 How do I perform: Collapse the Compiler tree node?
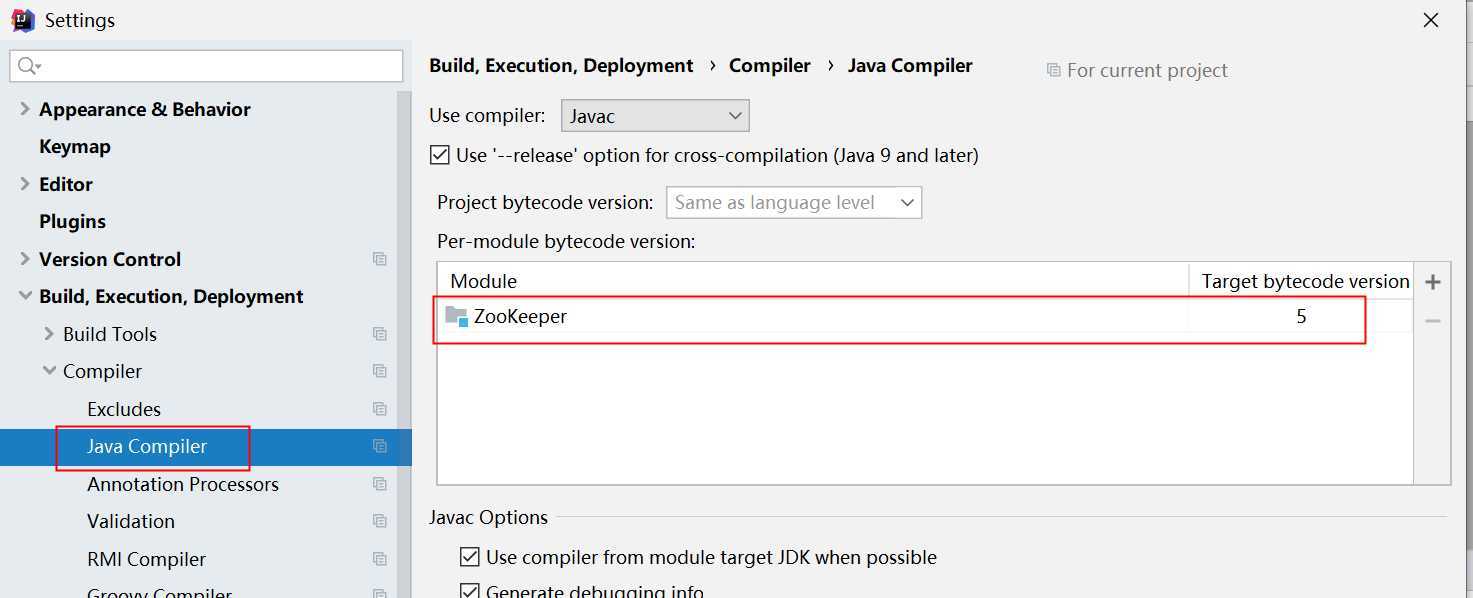(49, 371)
